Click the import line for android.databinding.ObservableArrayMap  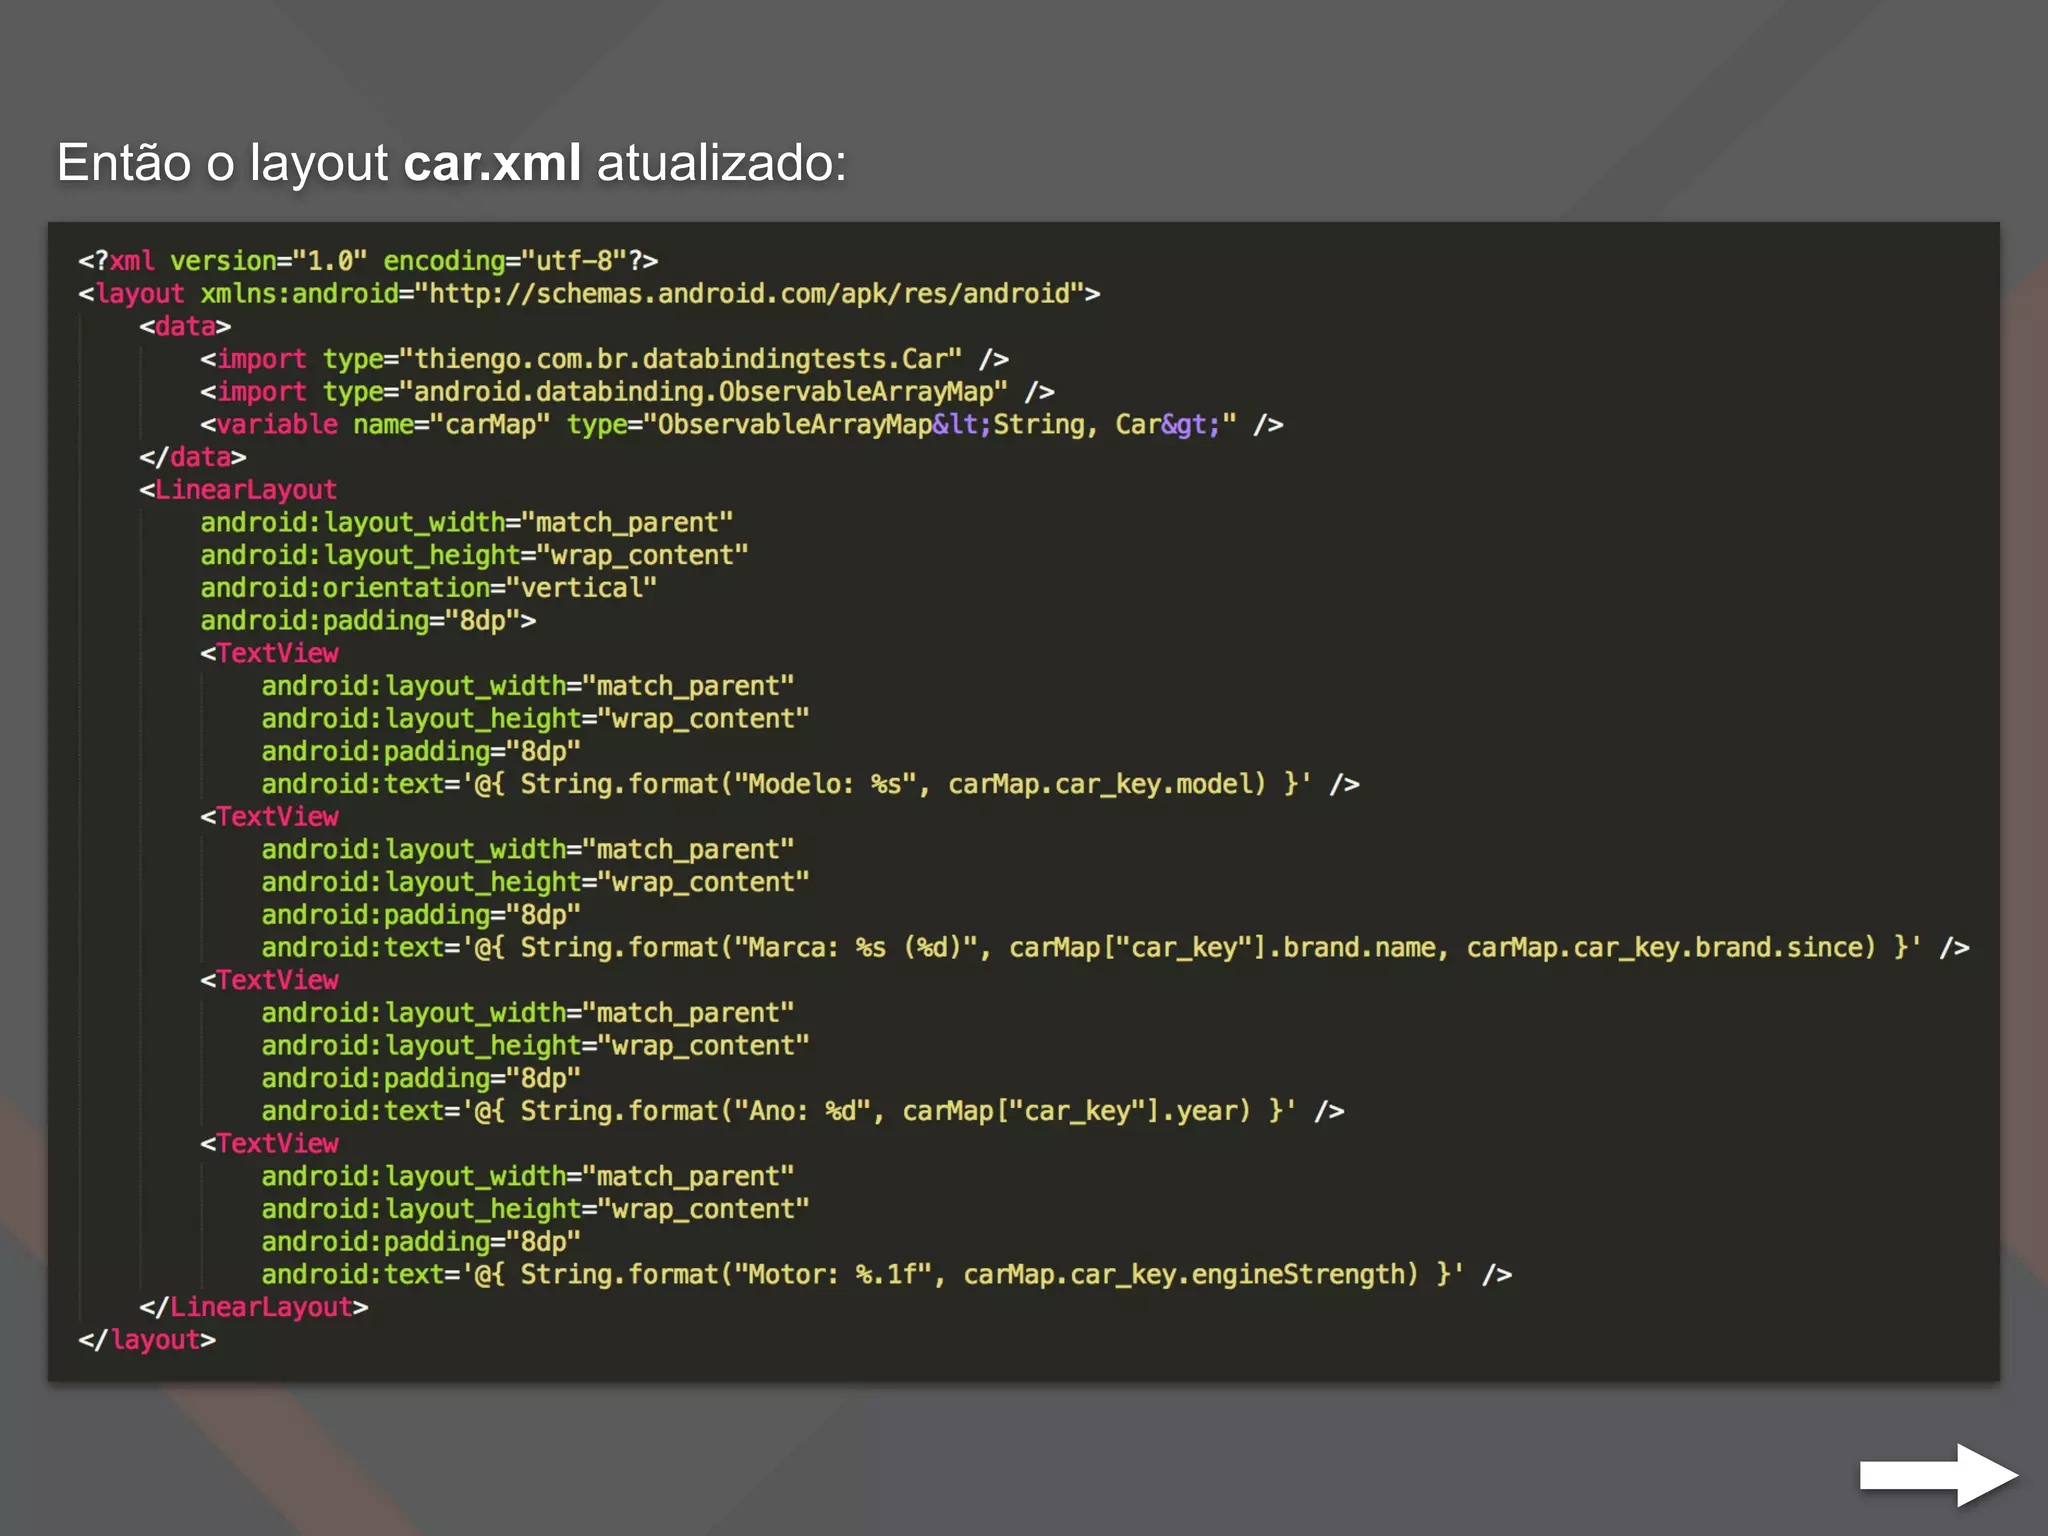point(627,392)
